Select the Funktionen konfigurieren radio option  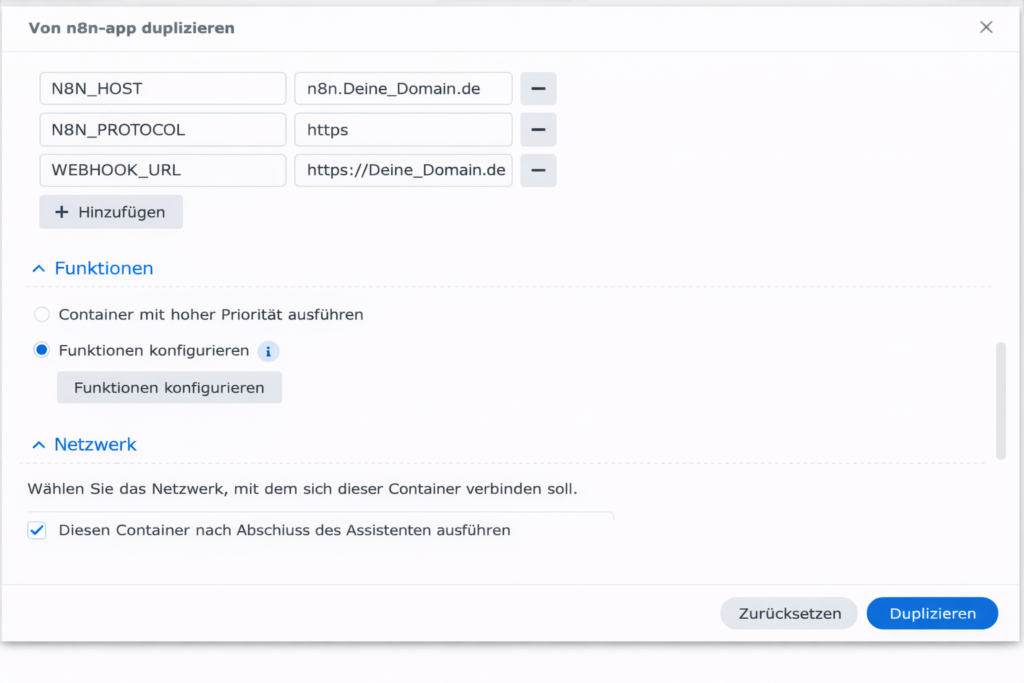[x=42, y=351]
